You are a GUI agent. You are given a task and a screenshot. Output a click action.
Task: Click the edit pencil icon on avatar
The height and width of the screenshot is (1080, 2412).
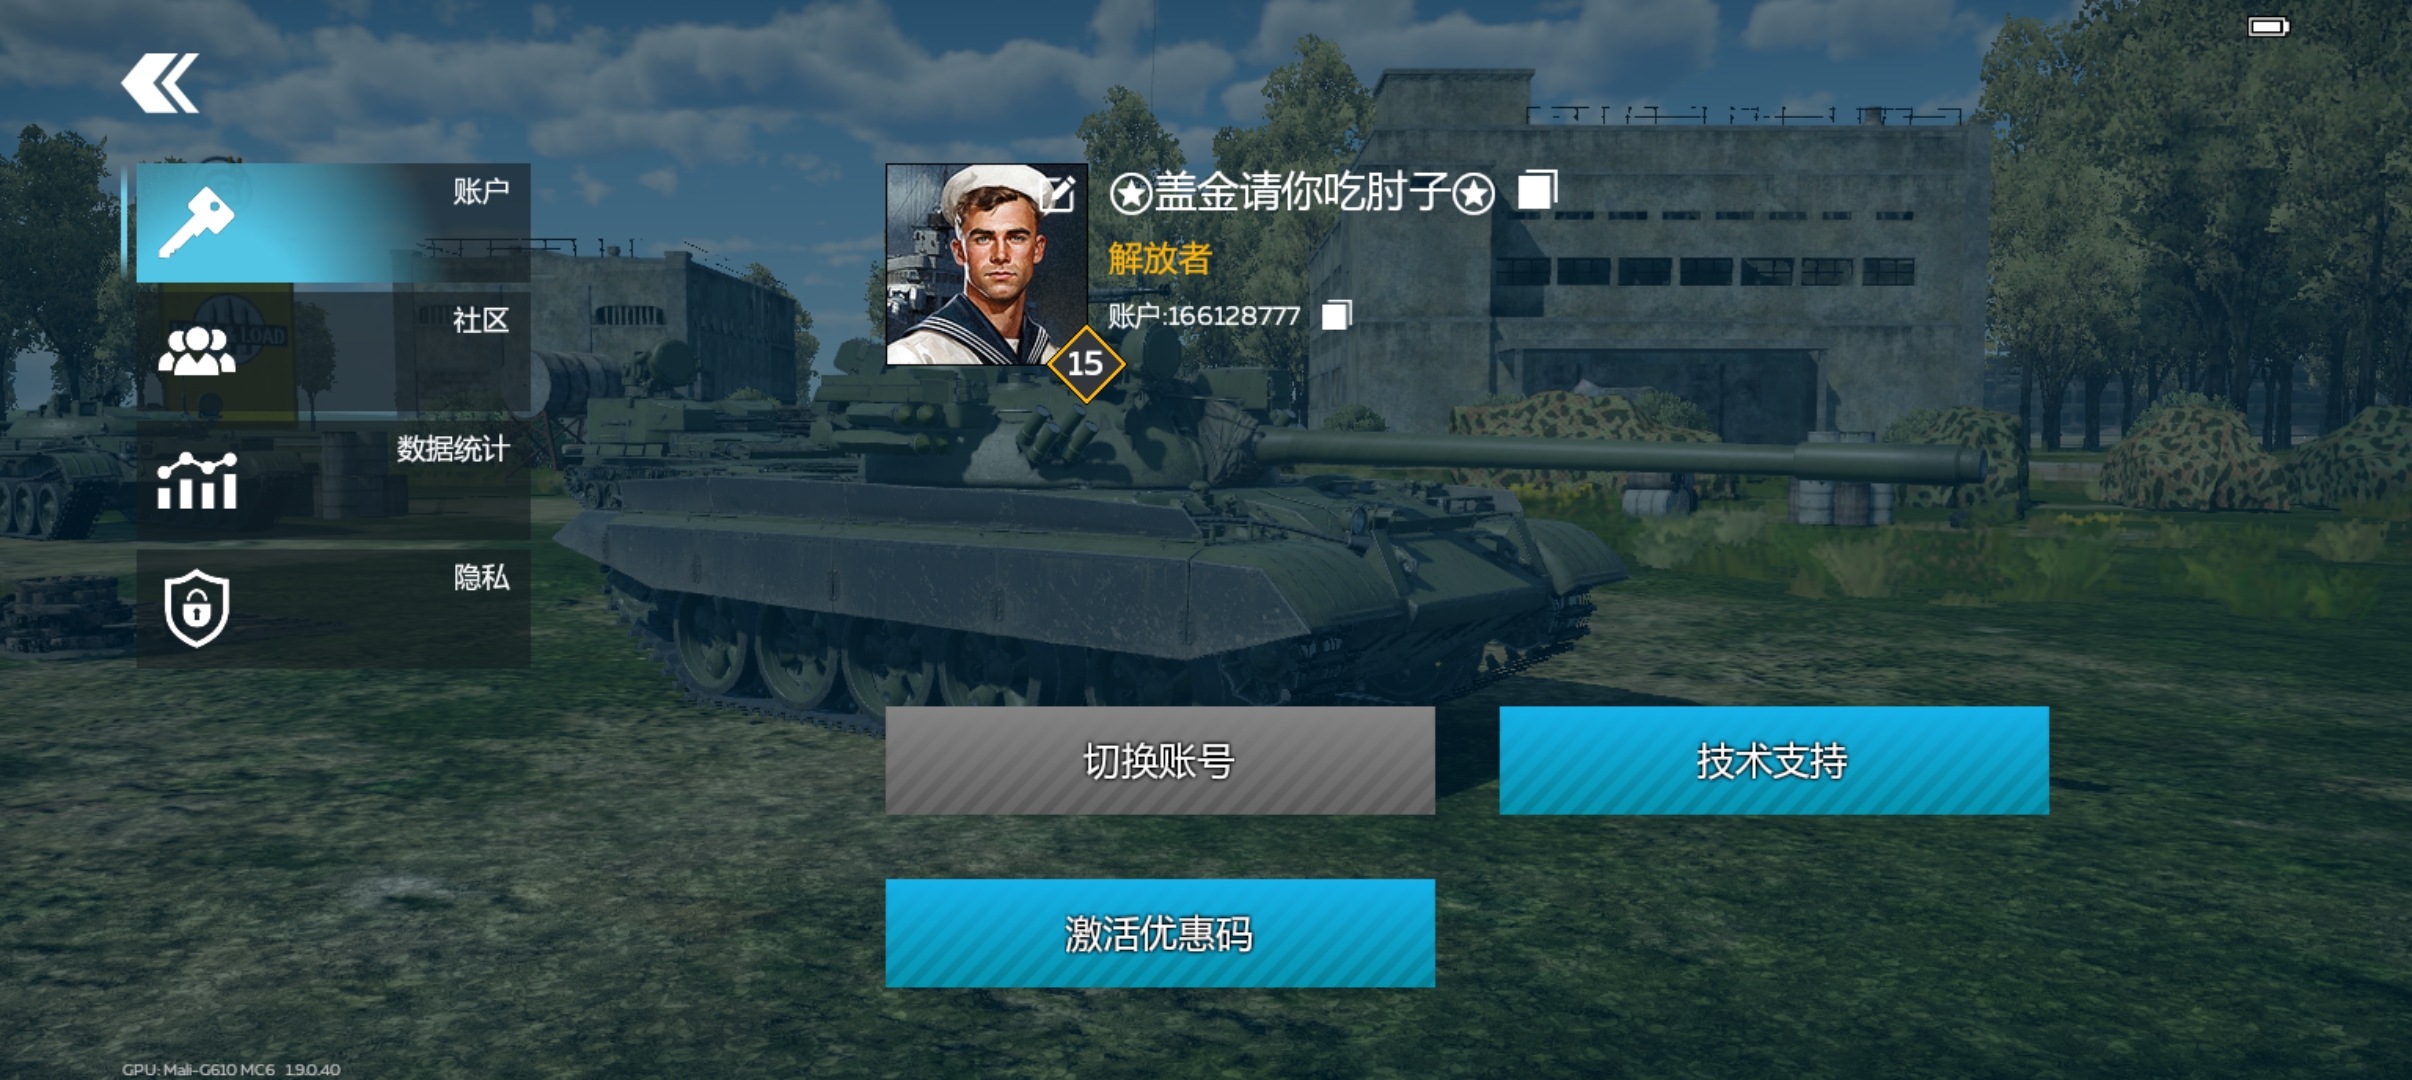1059,193
